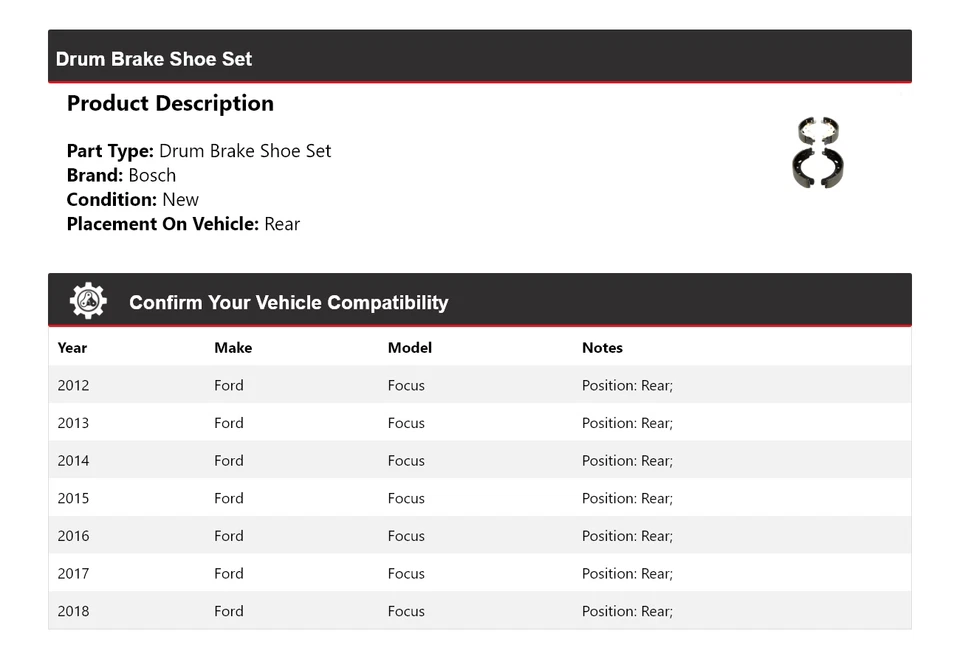Open the brake shoe product thumbnail
This screenshot has height=659, width=960.
(x=818, y=151)
